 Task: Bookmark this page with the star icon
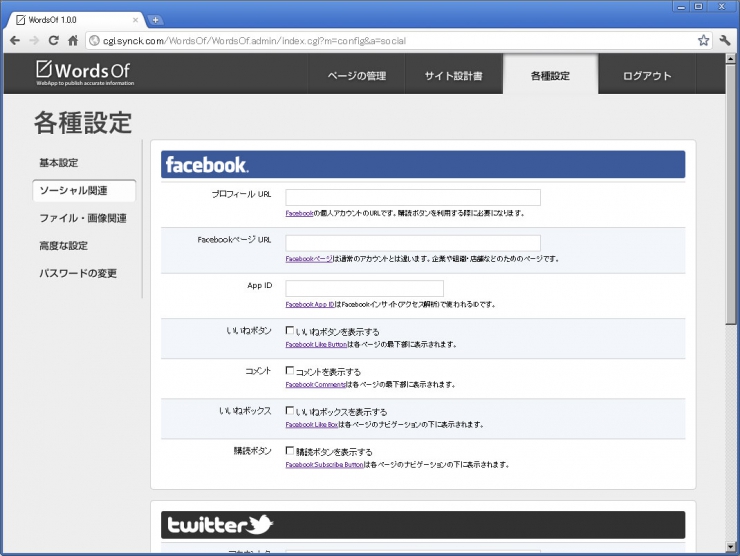(703, 41)
